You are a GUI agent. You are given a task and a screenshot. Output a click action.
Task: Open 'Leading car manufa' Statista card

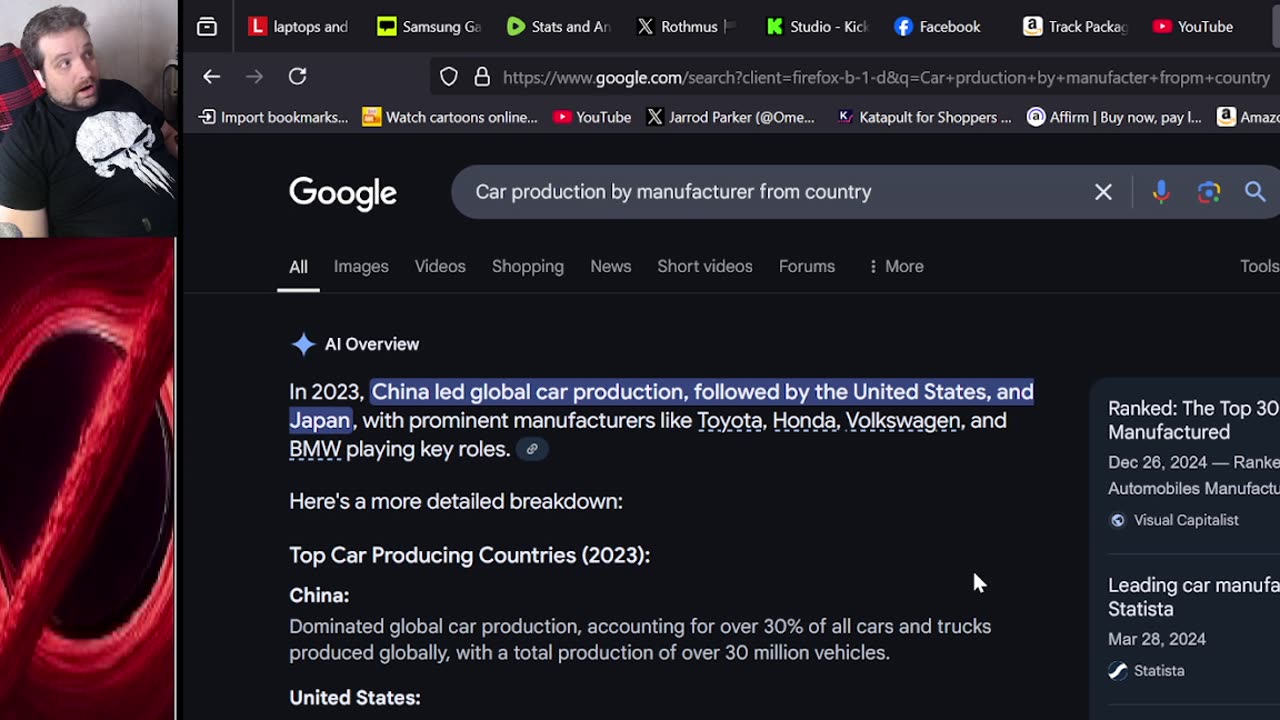[x=1193, y=597]
